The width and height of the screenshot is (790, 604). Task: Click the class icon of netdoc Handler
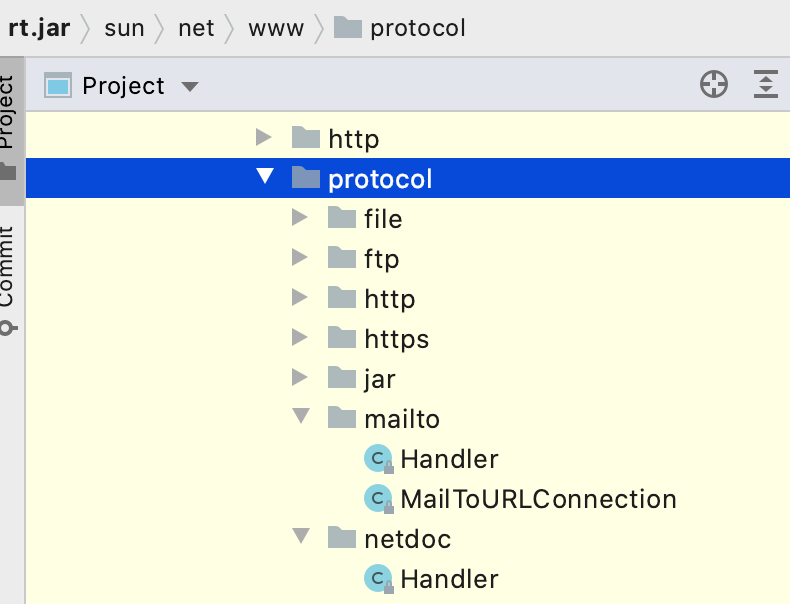(378, 578)
